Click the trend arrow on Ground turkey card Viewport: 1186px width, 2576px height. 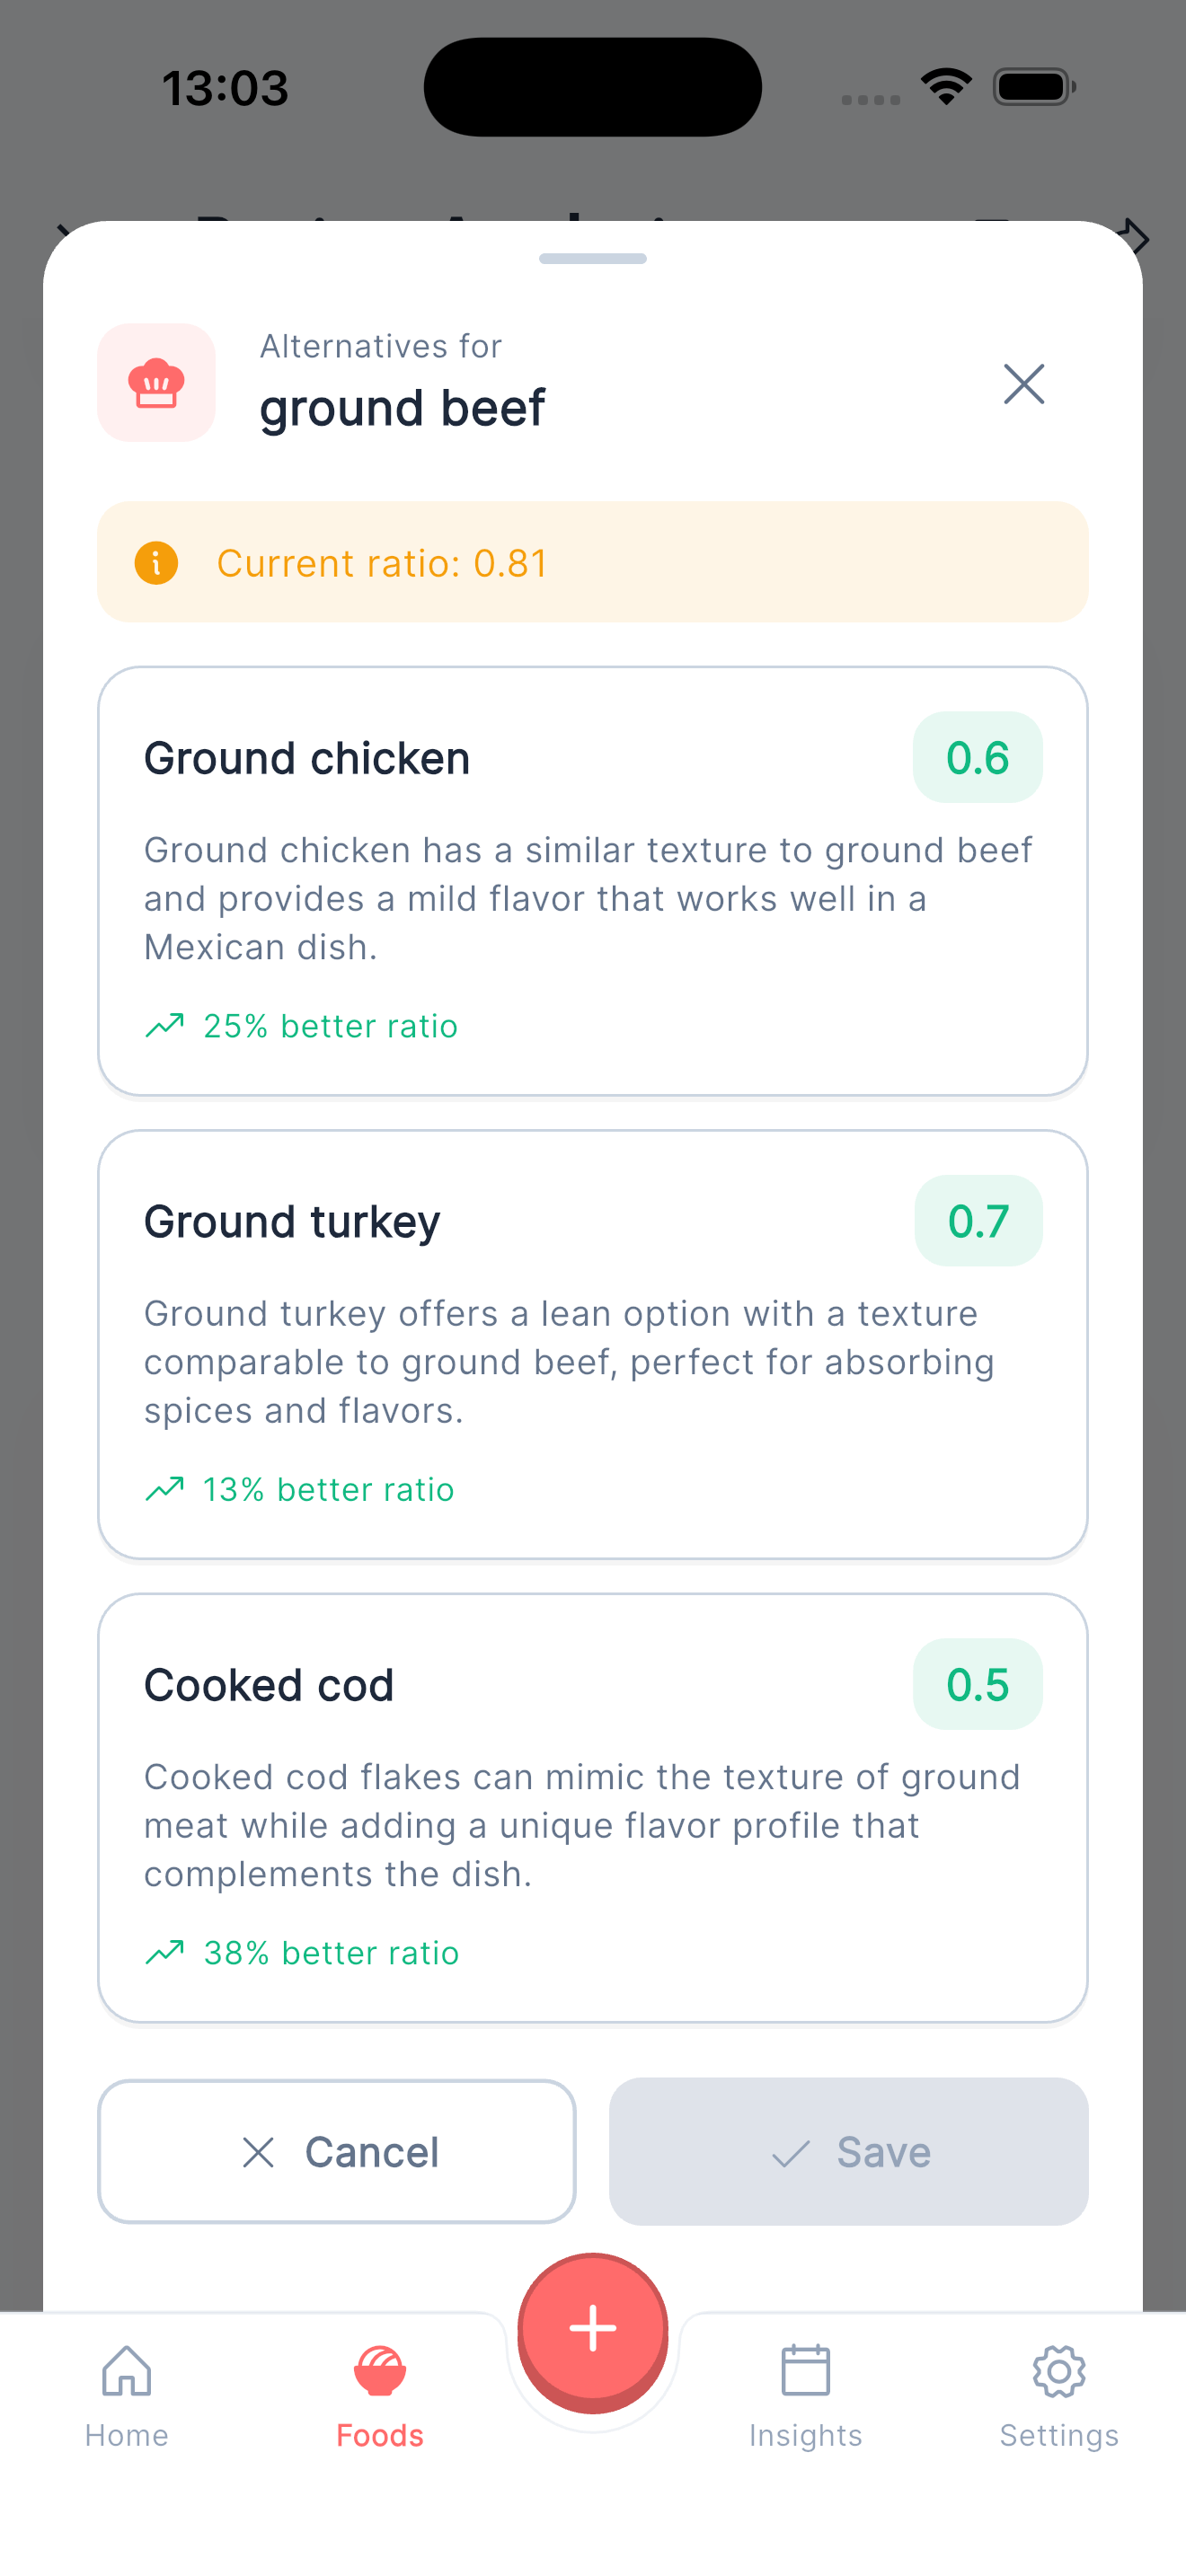point(165,1488)
